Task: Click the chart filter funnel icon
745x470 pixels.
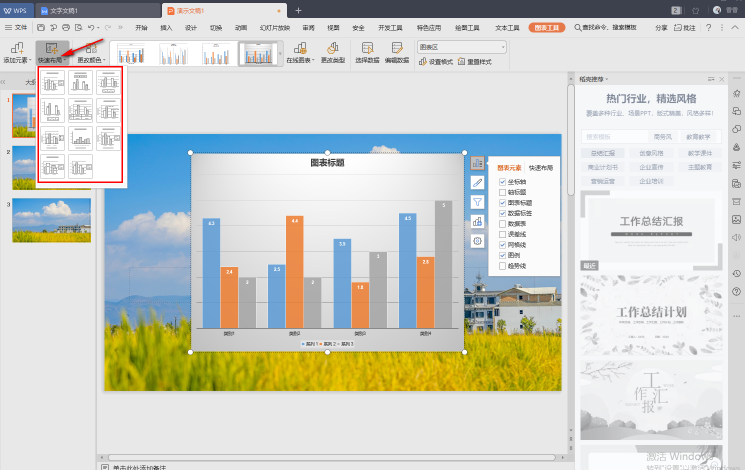Action: point(477,202)
